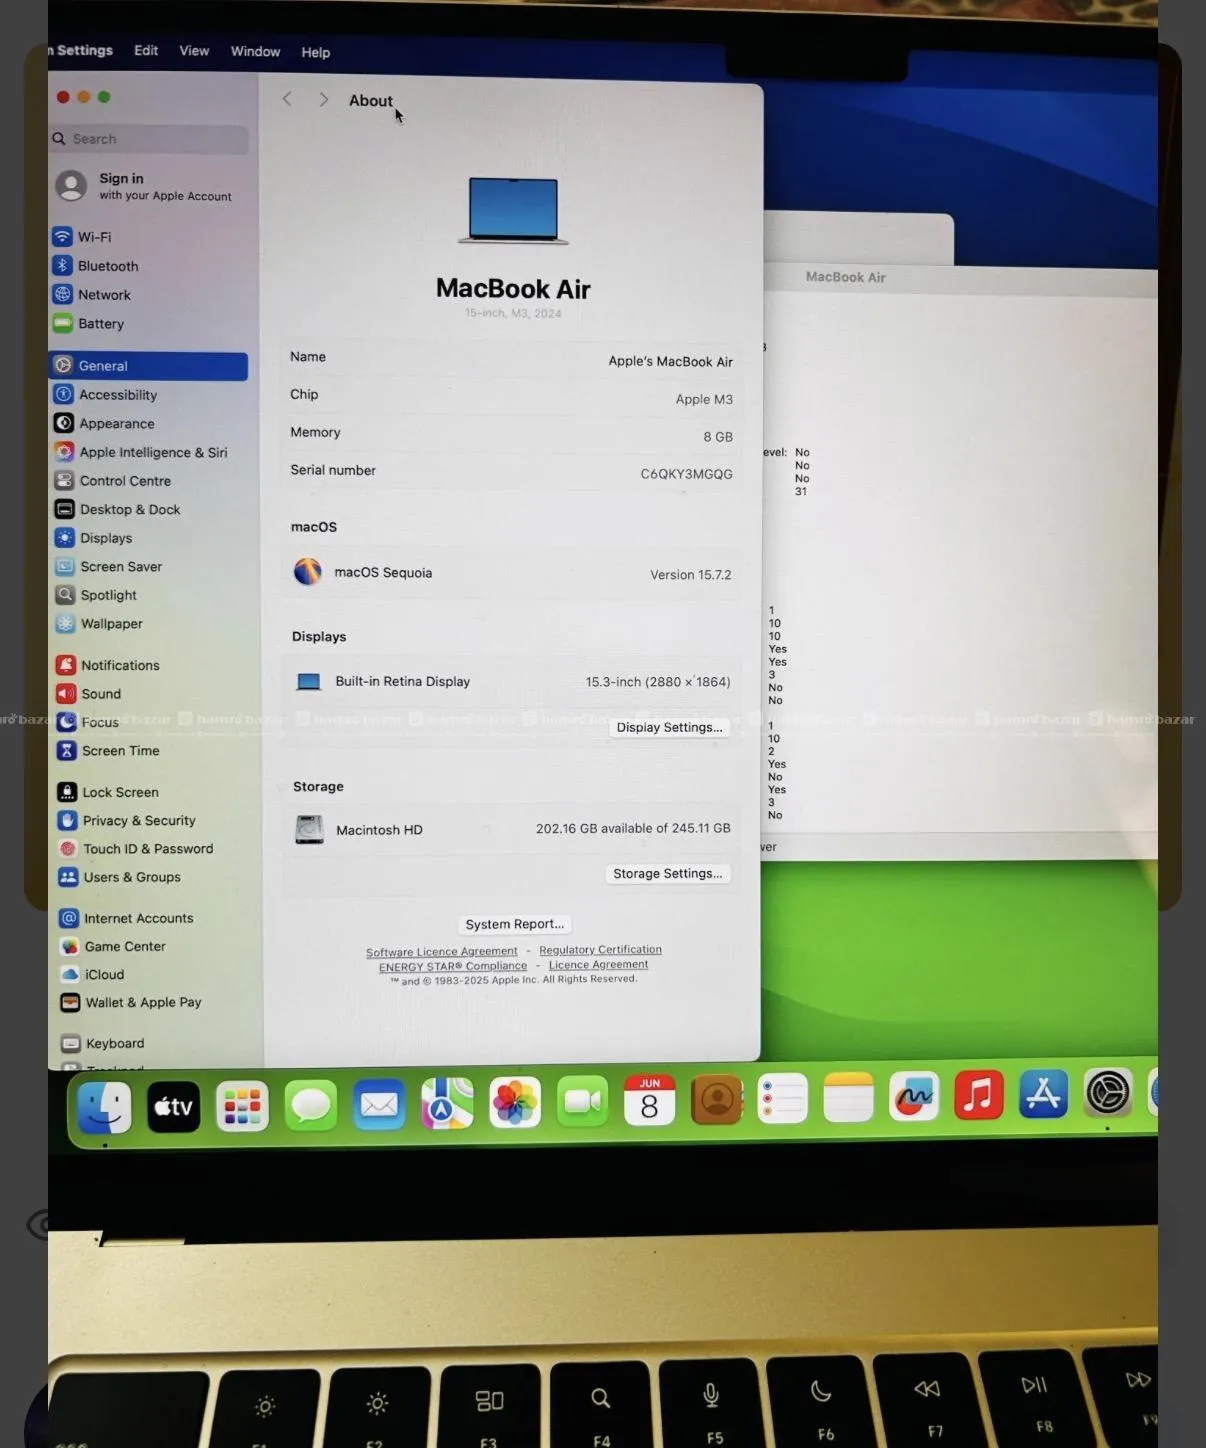Click the Built-in Retina Display row

(x=512, y=682)
